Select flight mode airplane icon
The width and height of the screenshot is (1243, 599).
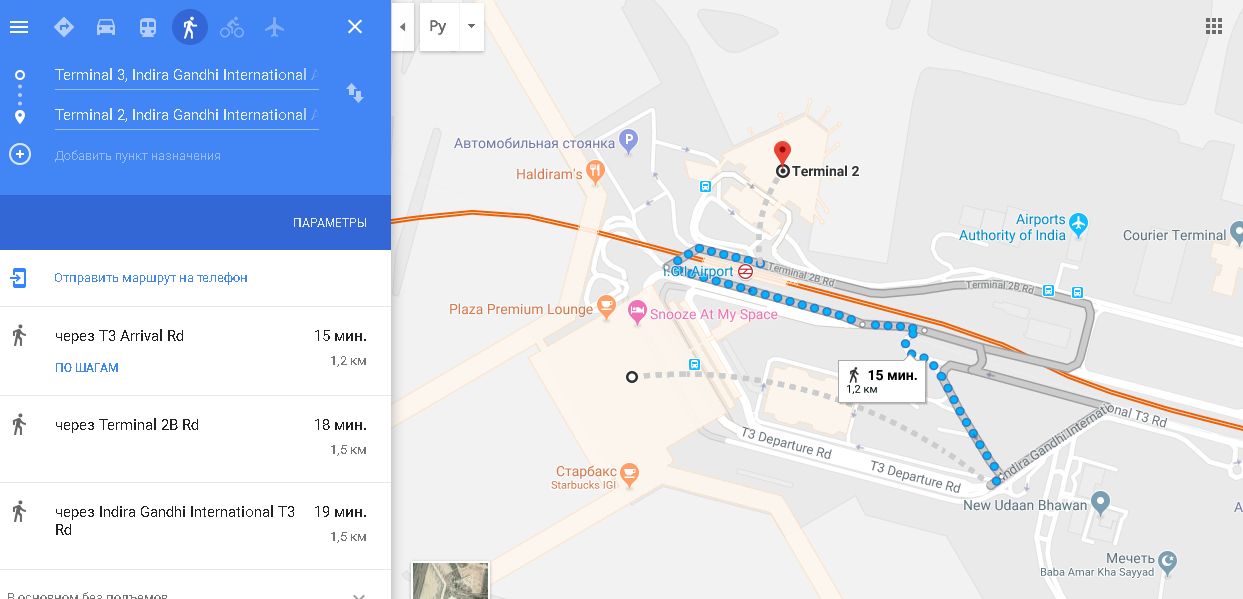coord(275,27)
